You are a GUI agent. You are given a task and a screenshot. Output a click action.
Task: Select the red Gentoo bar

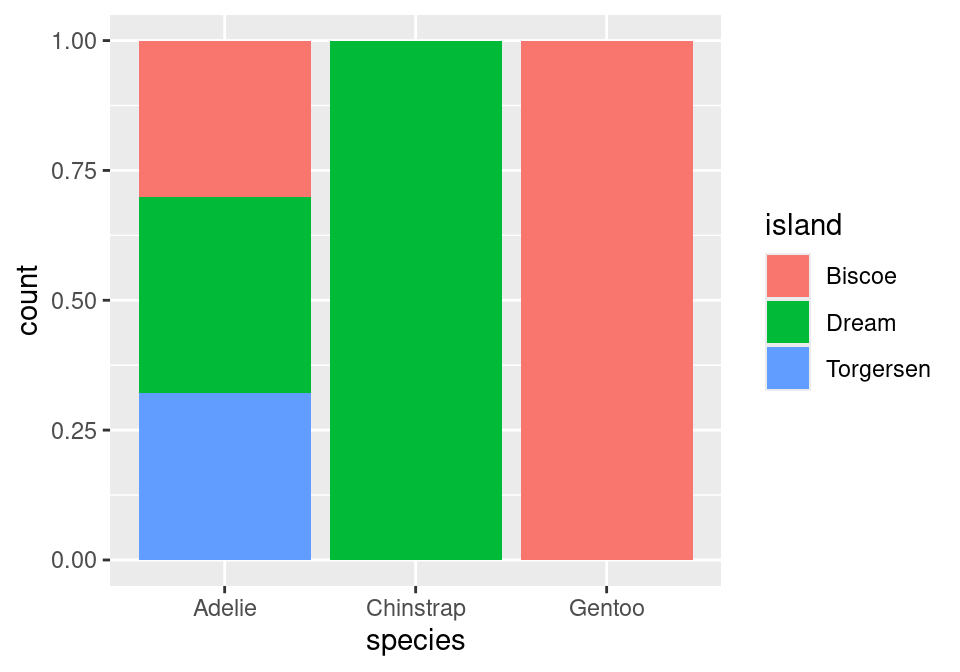[x=607, y=300]
